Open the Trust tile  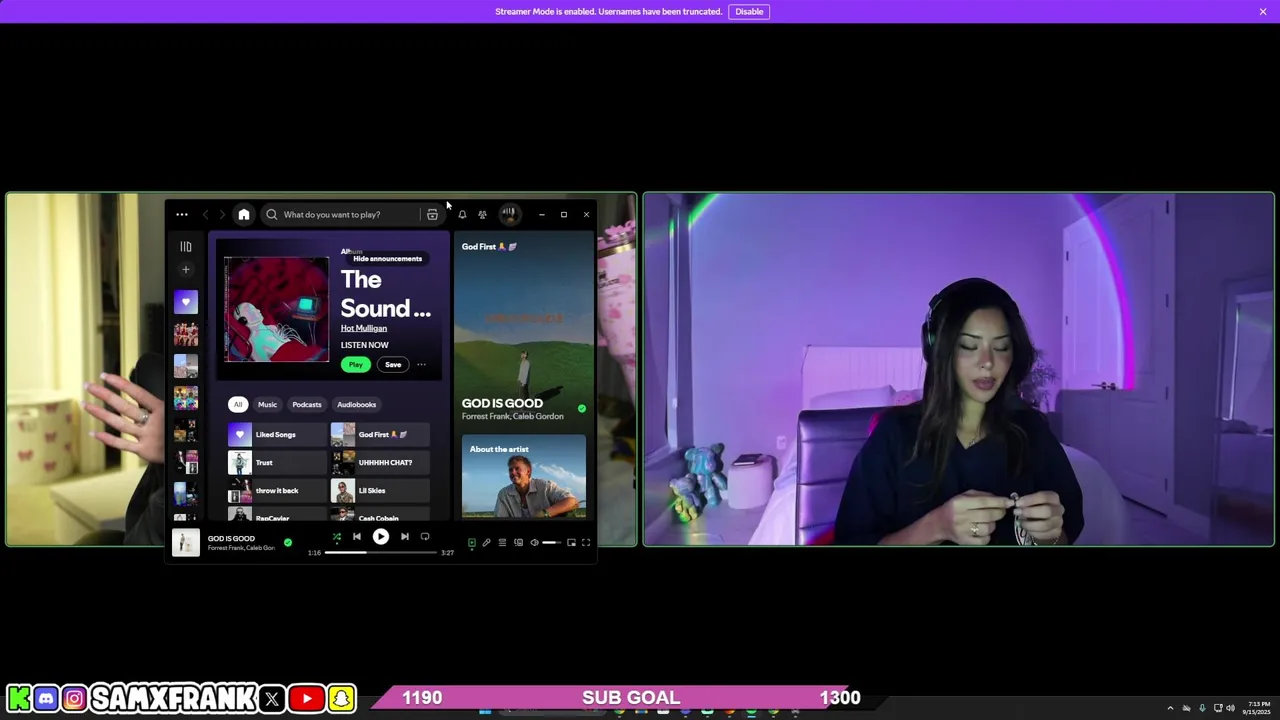pyautogui.click(x=277, y=462)
